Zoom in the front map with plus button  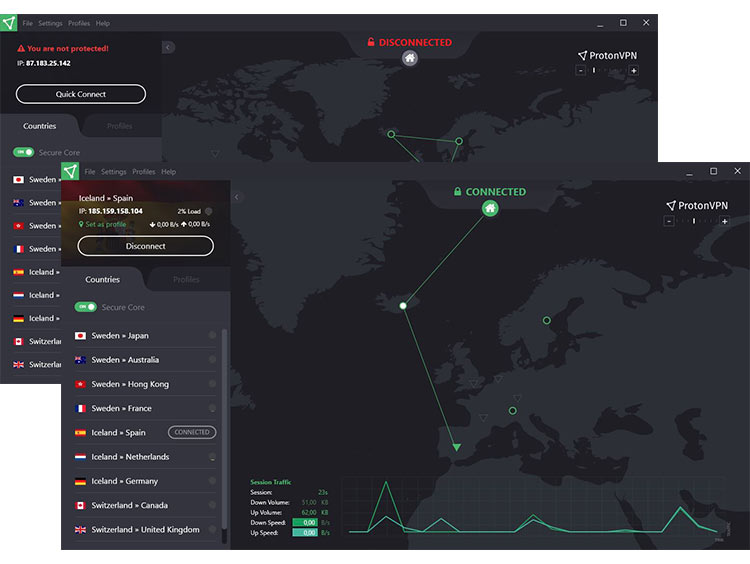724,221
